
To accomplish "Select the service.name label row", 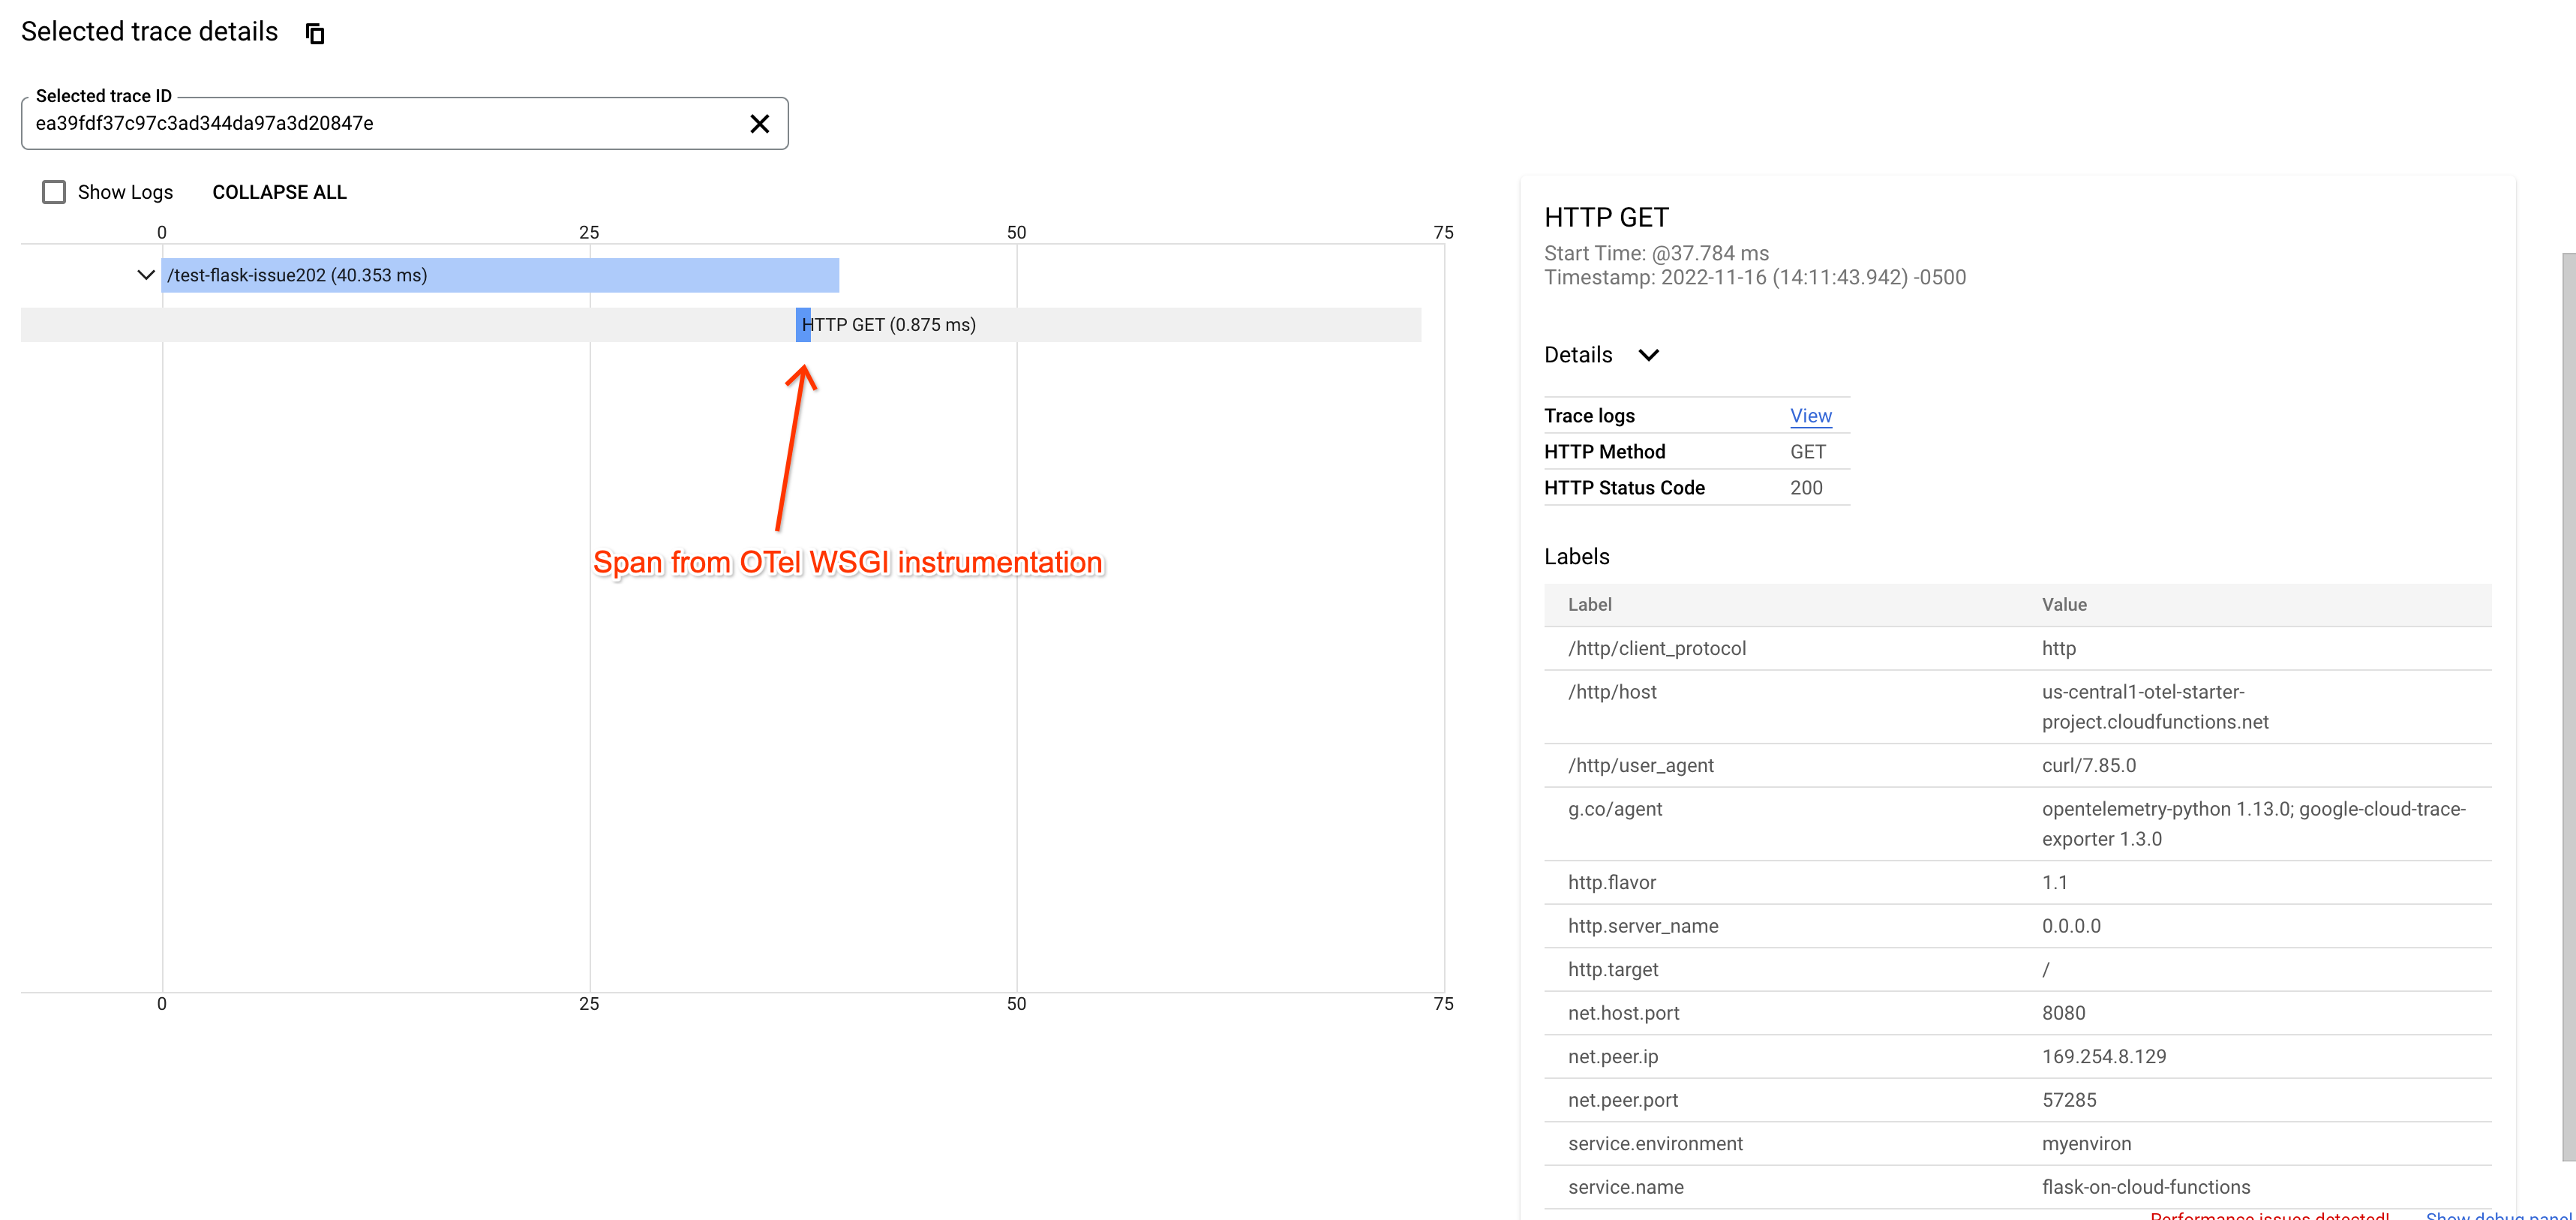I will [x=1625, y=1188].
